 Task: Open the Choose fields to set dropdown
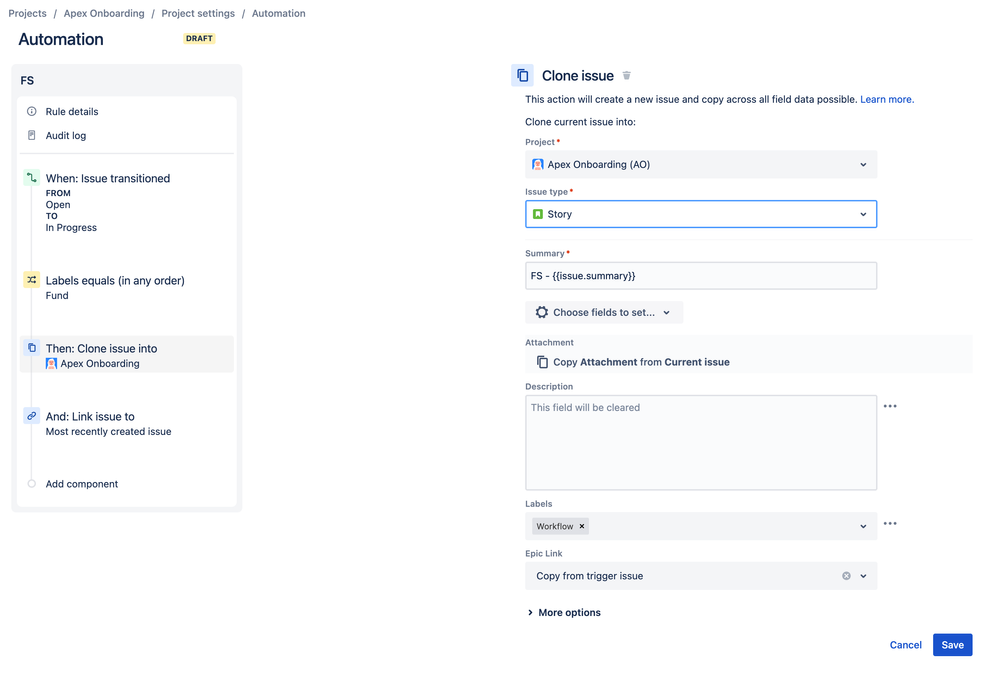(x=604, y=312)
